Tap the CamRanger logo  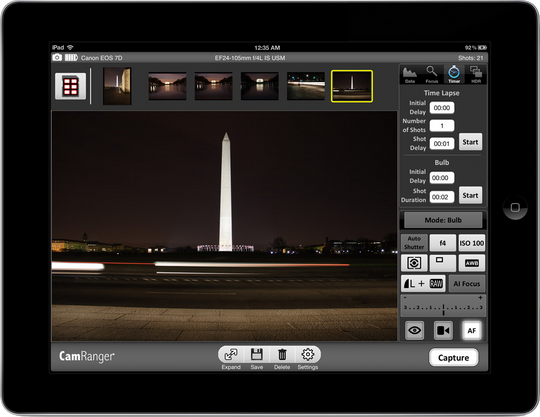pyautogui.click(x=87, y=357)
